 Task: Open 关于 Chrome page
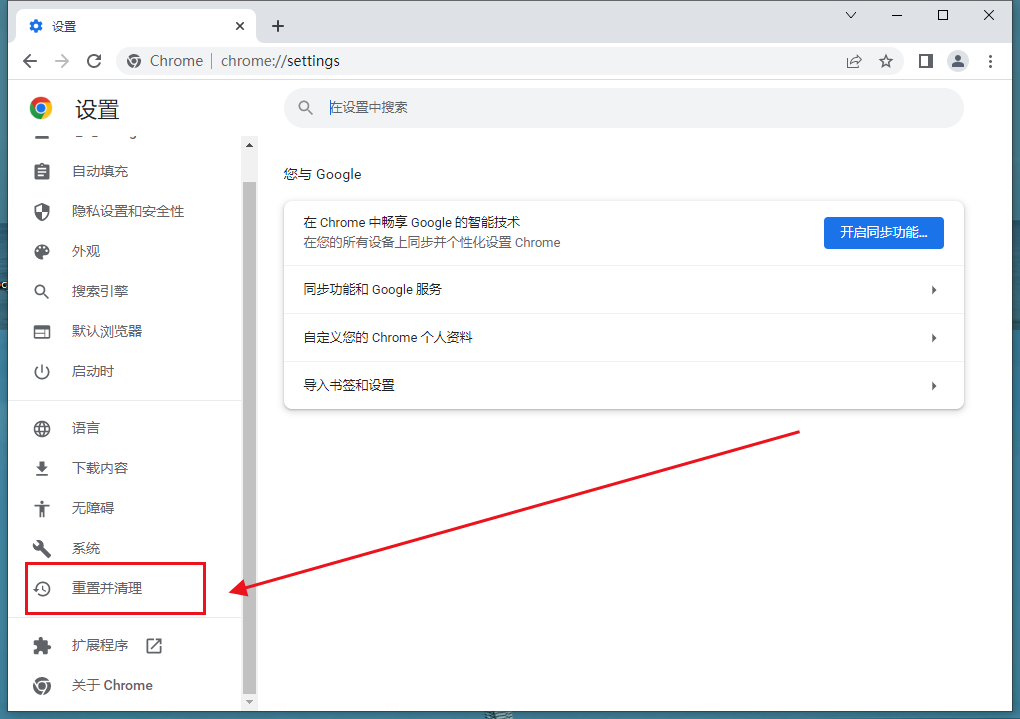click(x=124, y=686)
